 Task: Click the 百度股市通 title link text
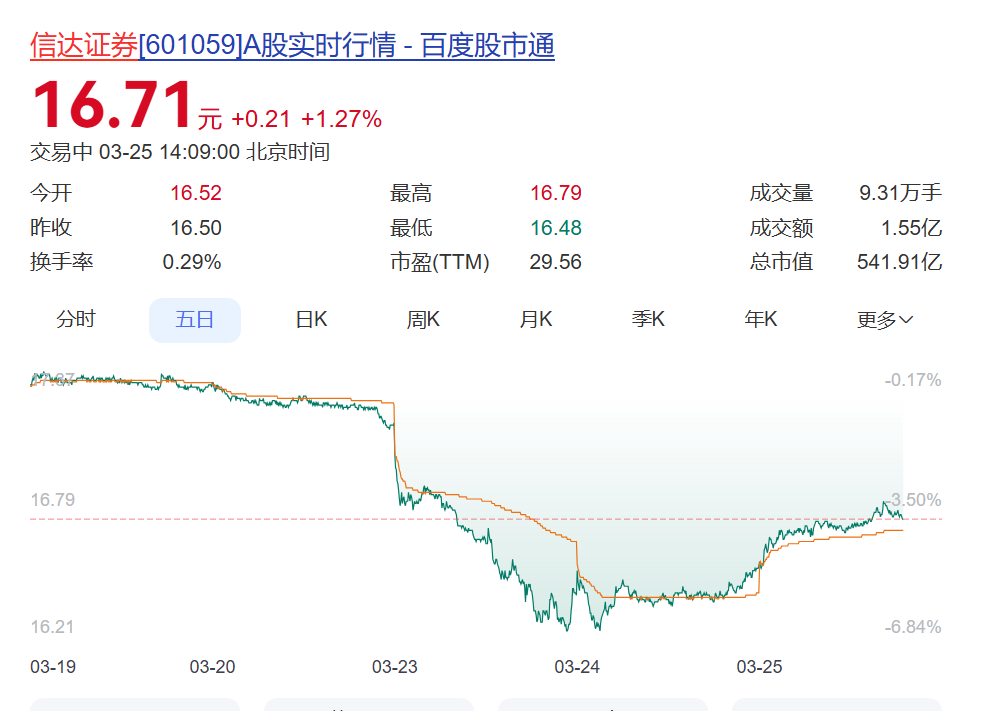point(486,46)
